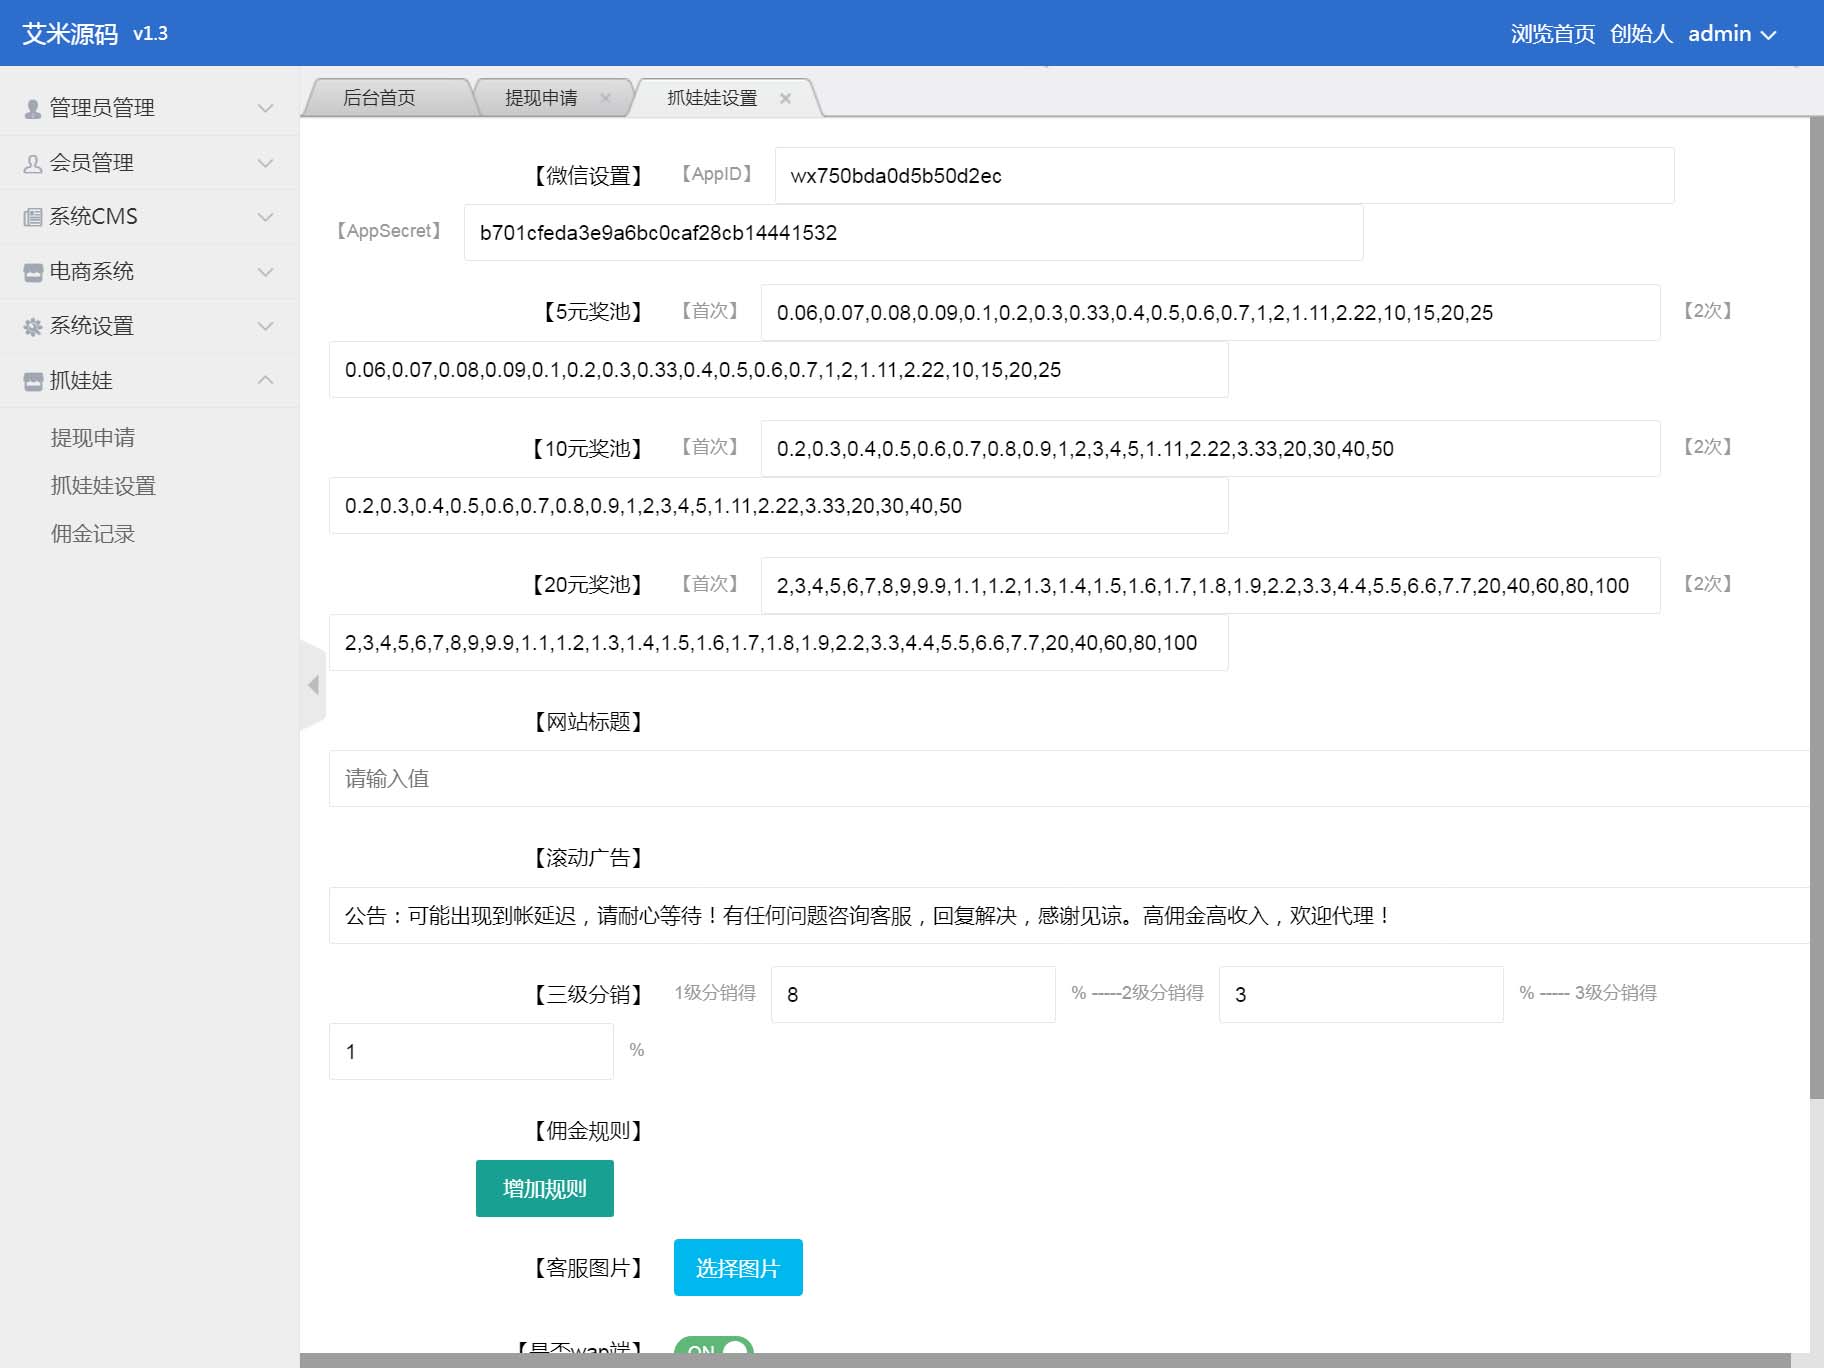Click the 电商系统 shop icon
The image size is (1824, 1368).
point(33,272)
